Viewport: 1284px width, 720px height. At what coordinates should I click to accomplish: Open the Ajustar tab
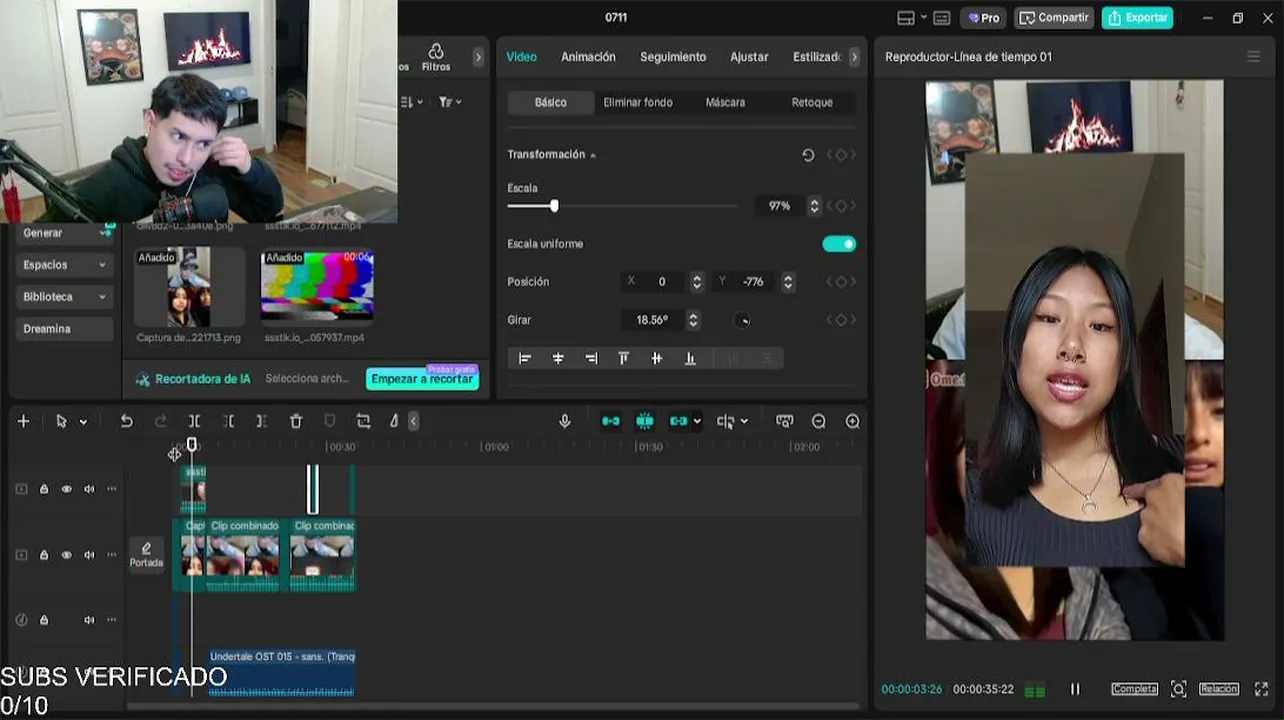coord(749,57)
